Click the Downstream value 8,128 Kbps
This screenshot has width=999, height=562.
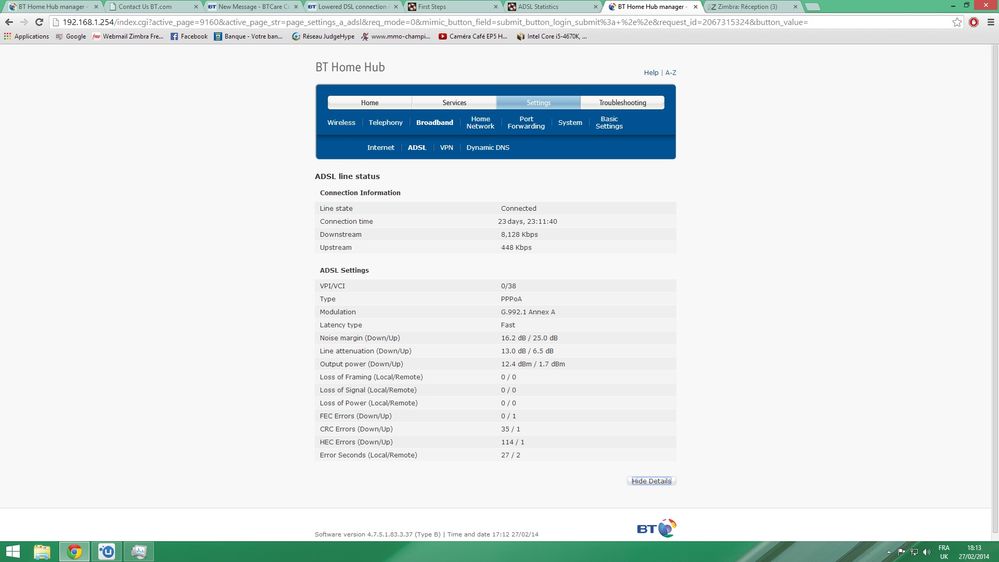pos(519,234)
